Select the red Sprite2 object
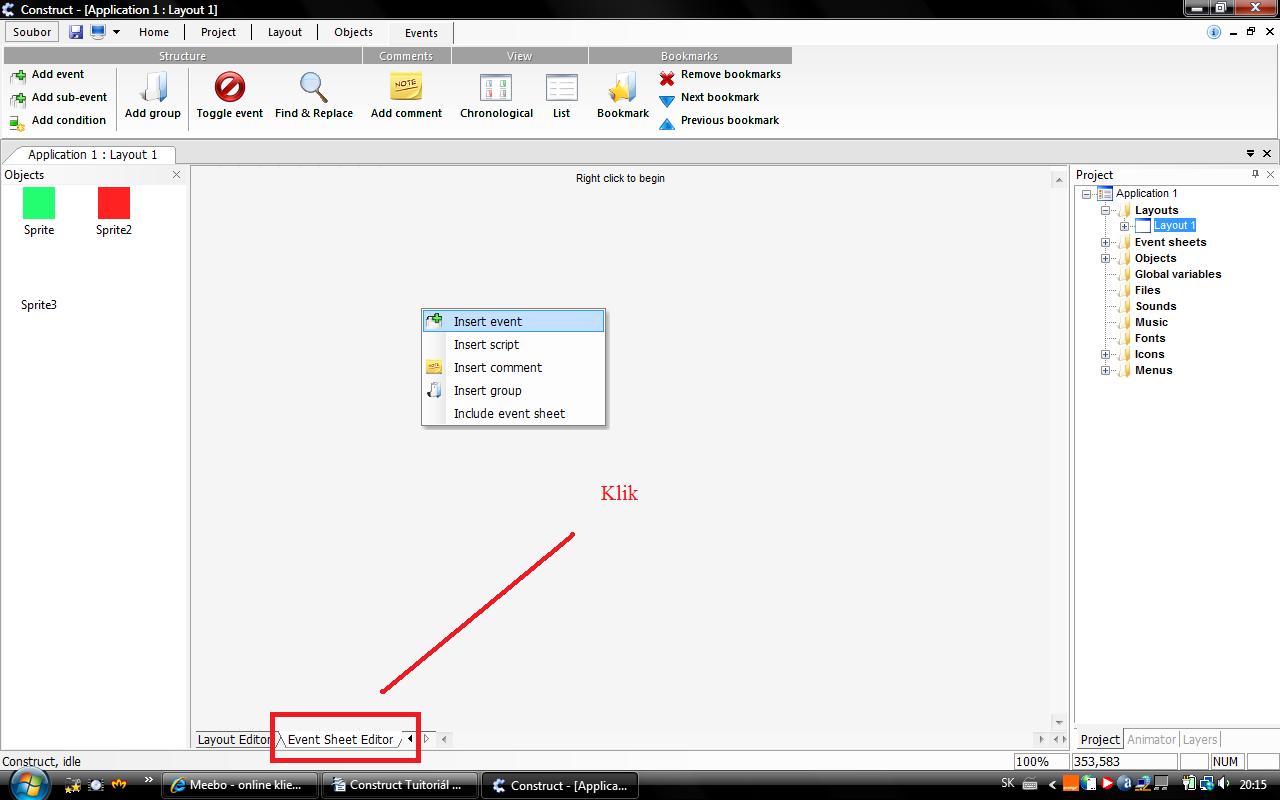 [114, 203]
